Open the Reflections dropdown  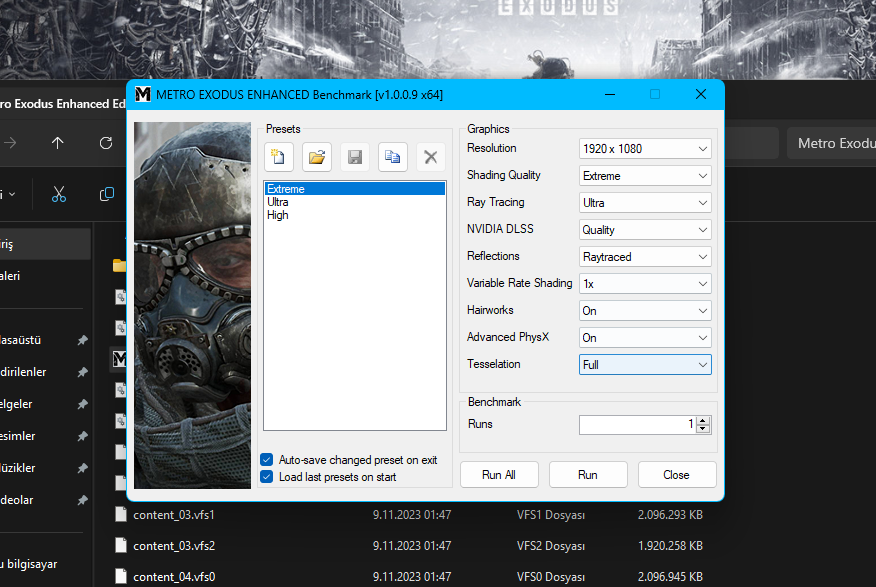click(x=645, y=257)
